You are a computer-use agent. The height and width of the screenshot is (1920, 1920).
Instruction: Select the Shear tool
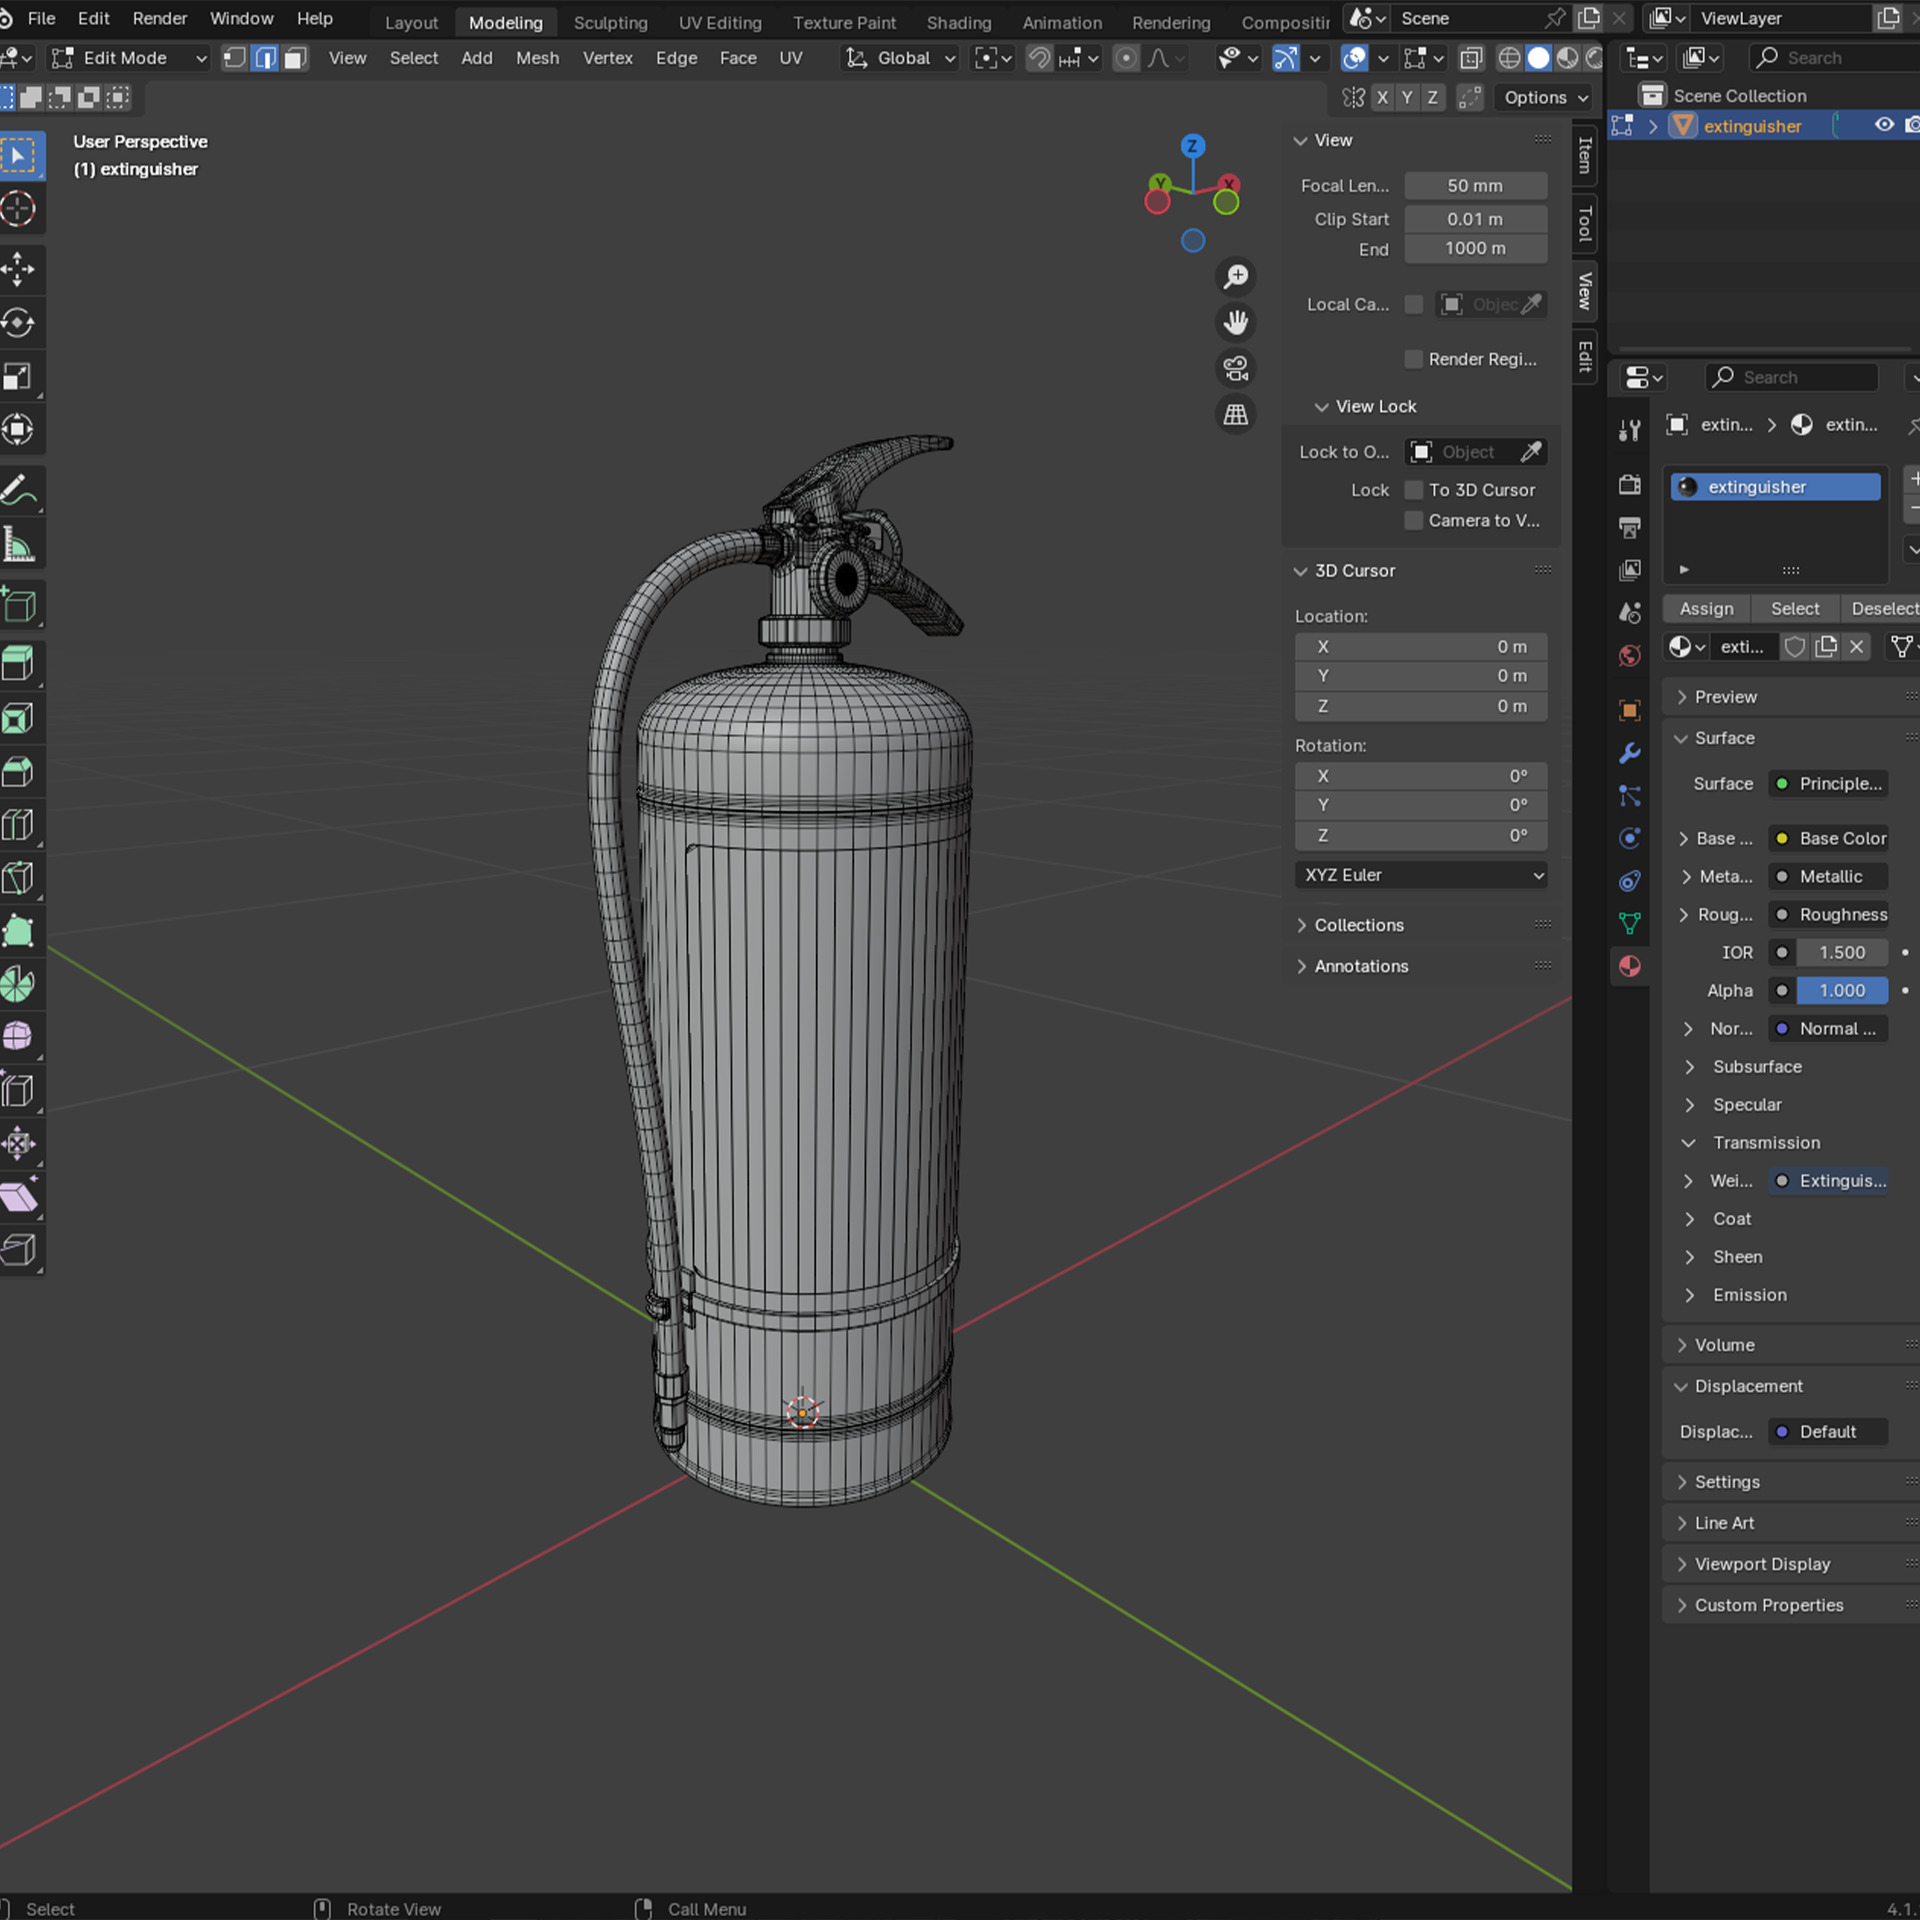[x=19, y=1196]
